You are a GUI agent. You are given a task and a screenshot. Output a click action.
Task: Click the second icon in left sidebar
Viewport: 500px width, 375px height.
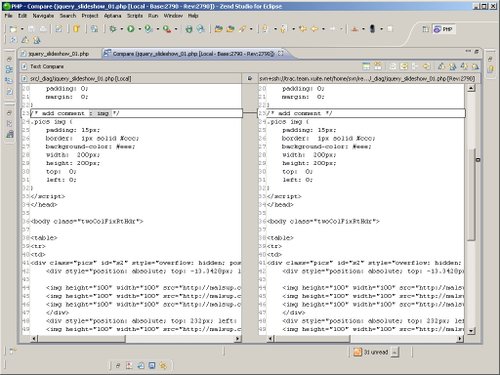click(x=9, y=69)
